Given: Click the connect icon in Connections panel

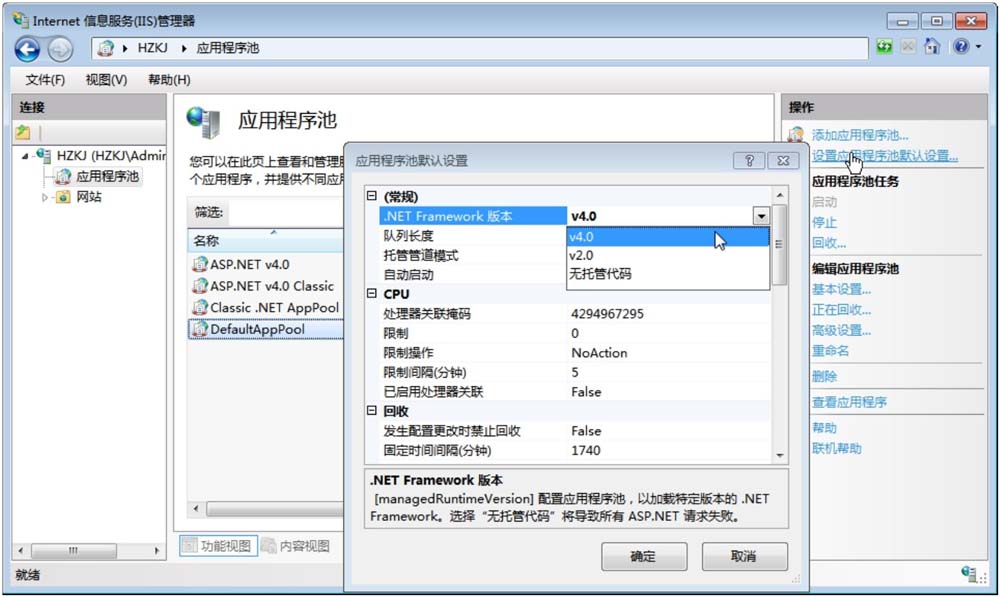Looking at the screenshot, I should [x=23, y=133].
